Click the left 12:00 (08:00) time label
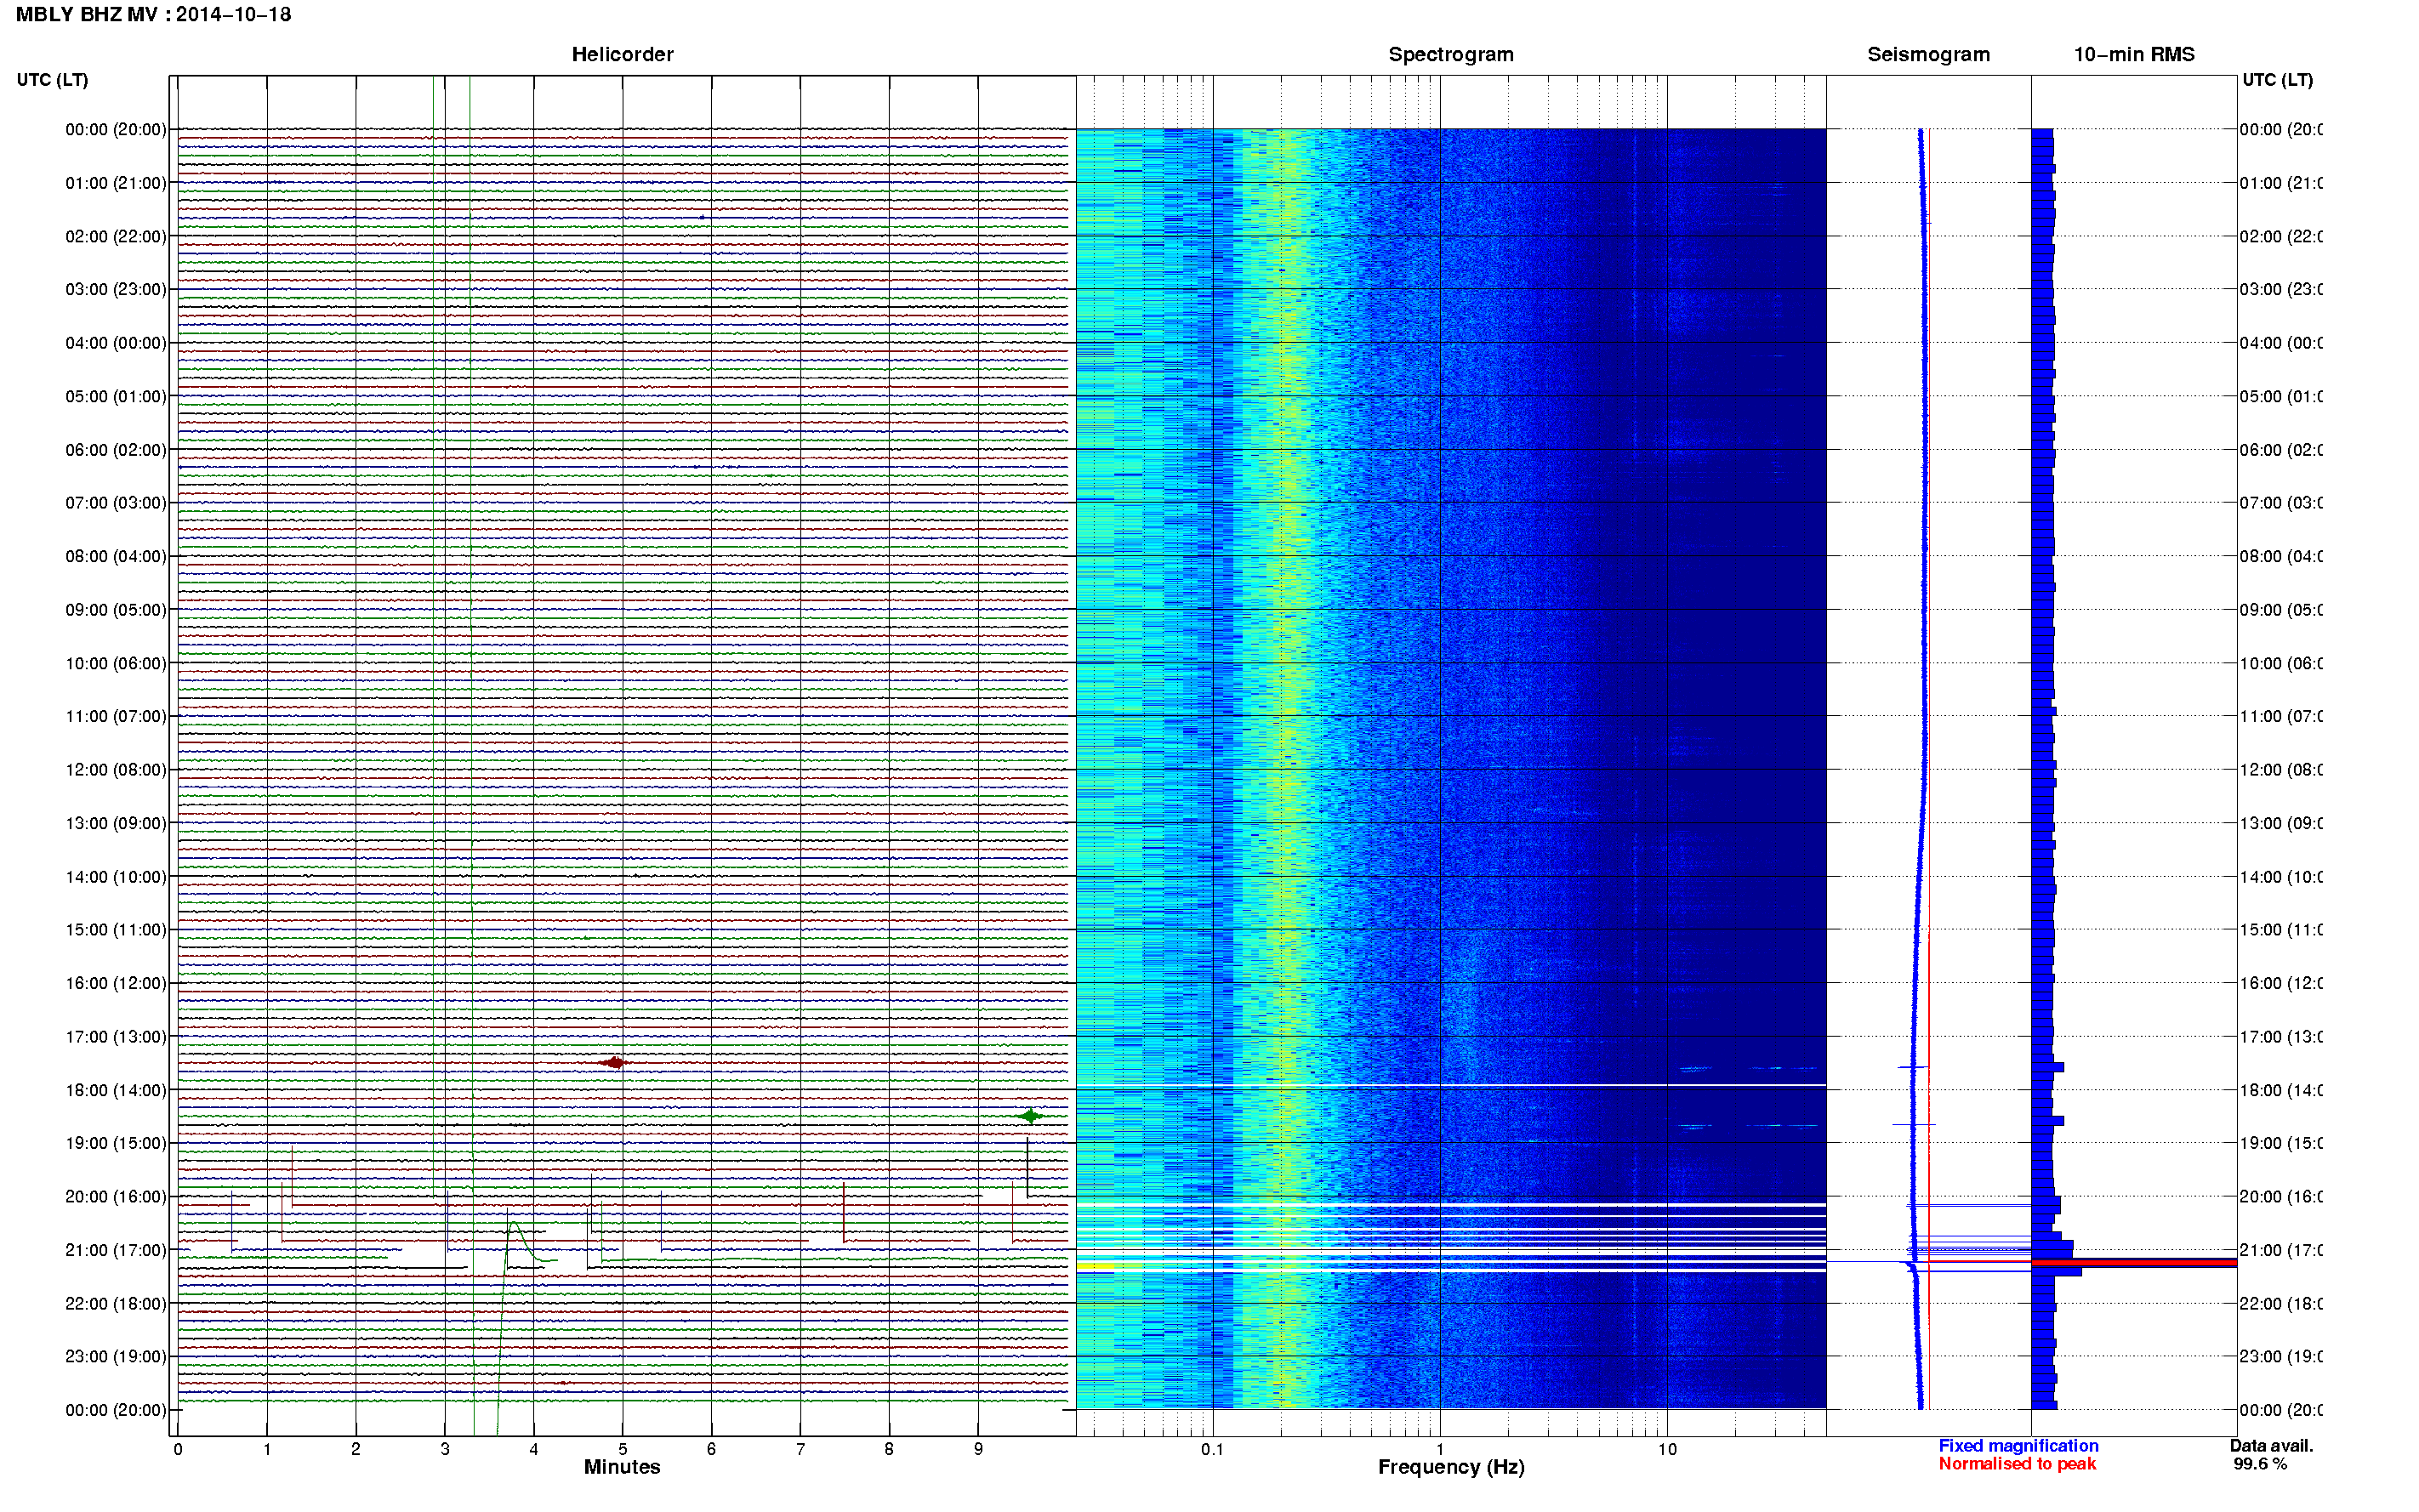 116,770
